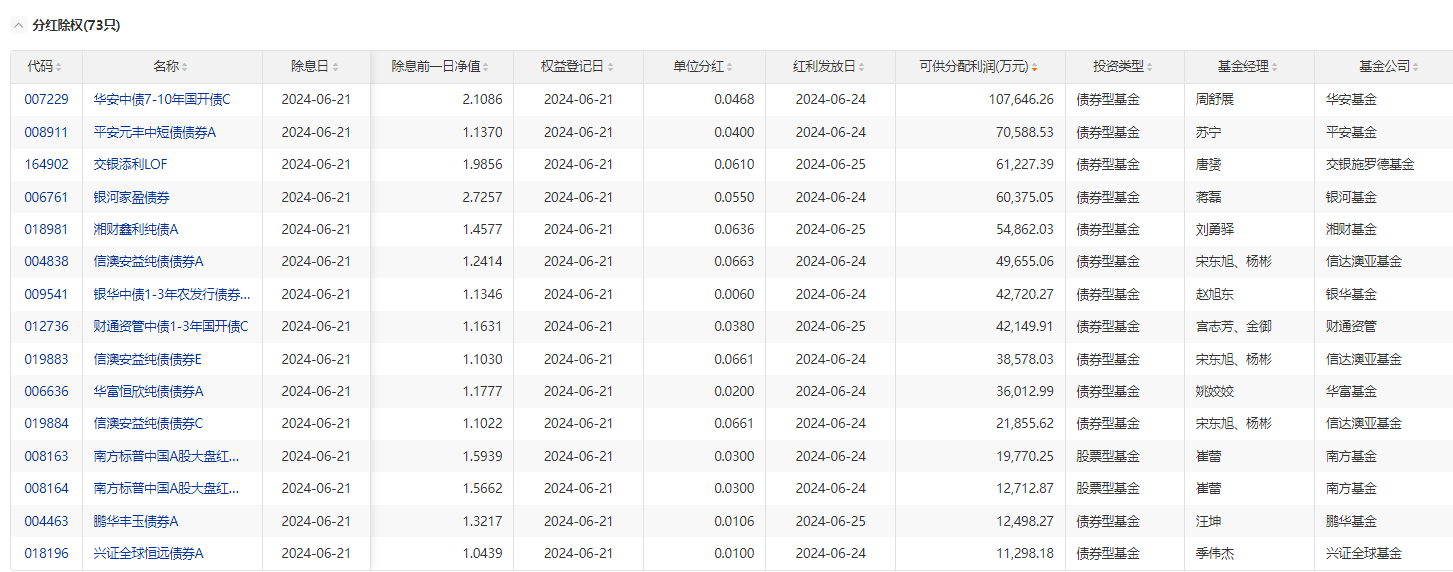Open fund 银河家盈债券
Screen dimensions: 1453x572
[131, 197]
